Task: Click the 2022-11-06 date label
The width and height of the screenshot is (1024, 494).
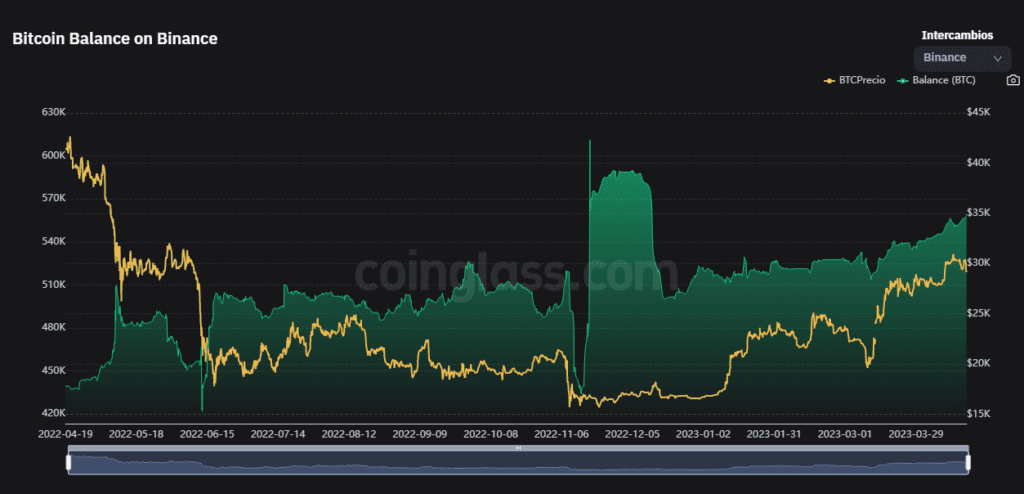Action: point(562,434)
